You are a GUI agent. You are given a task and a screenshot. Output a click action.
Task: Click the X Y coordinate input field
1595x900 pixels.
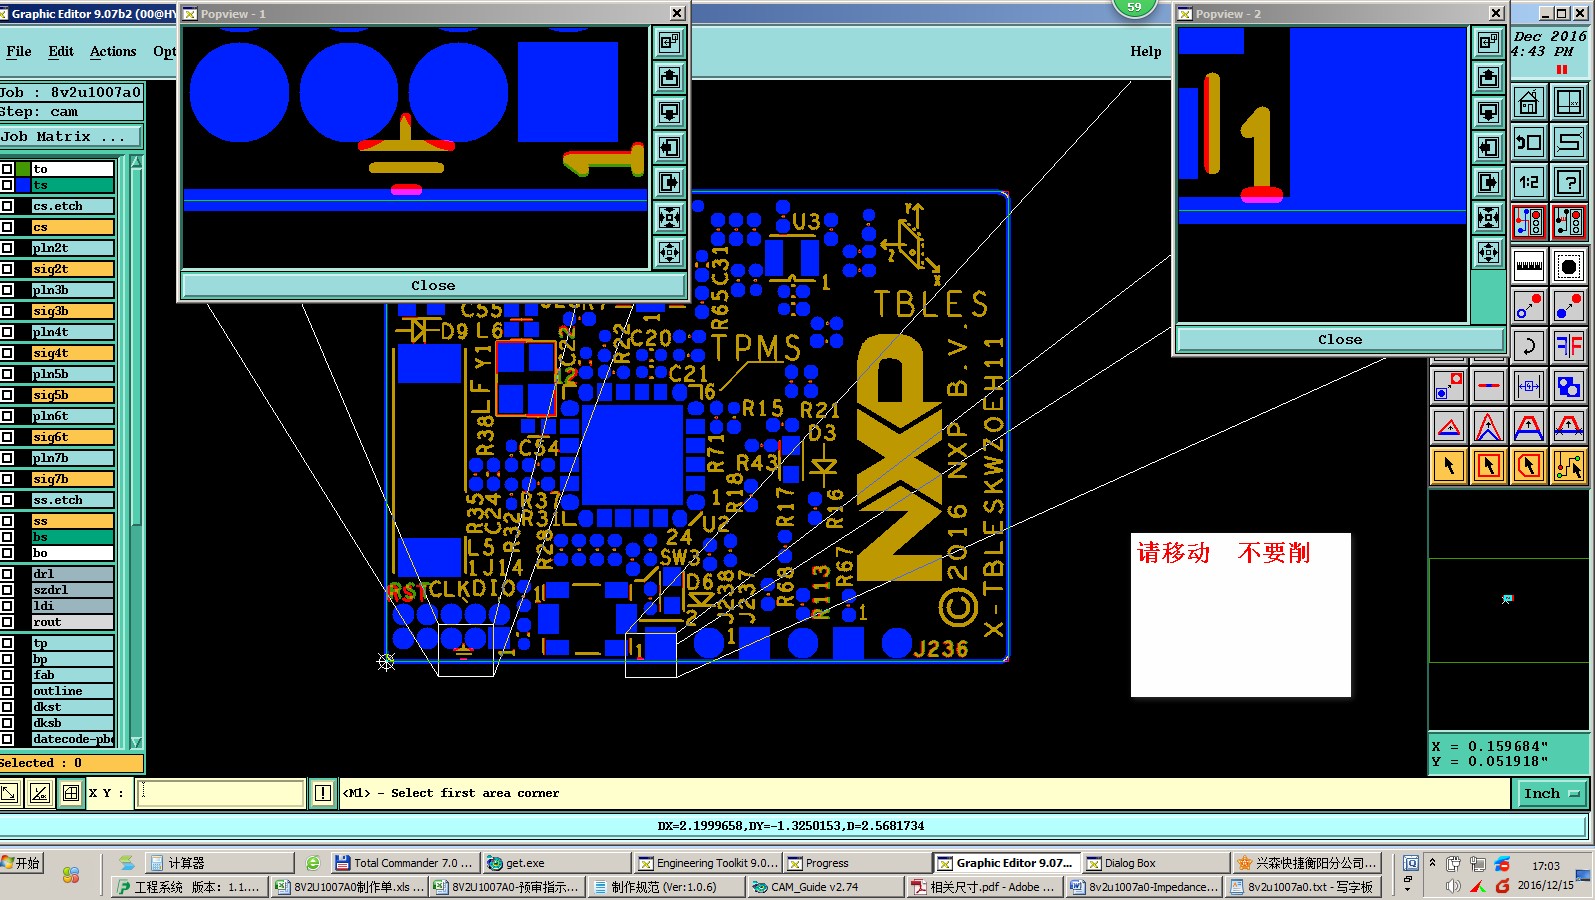(221, 793)
